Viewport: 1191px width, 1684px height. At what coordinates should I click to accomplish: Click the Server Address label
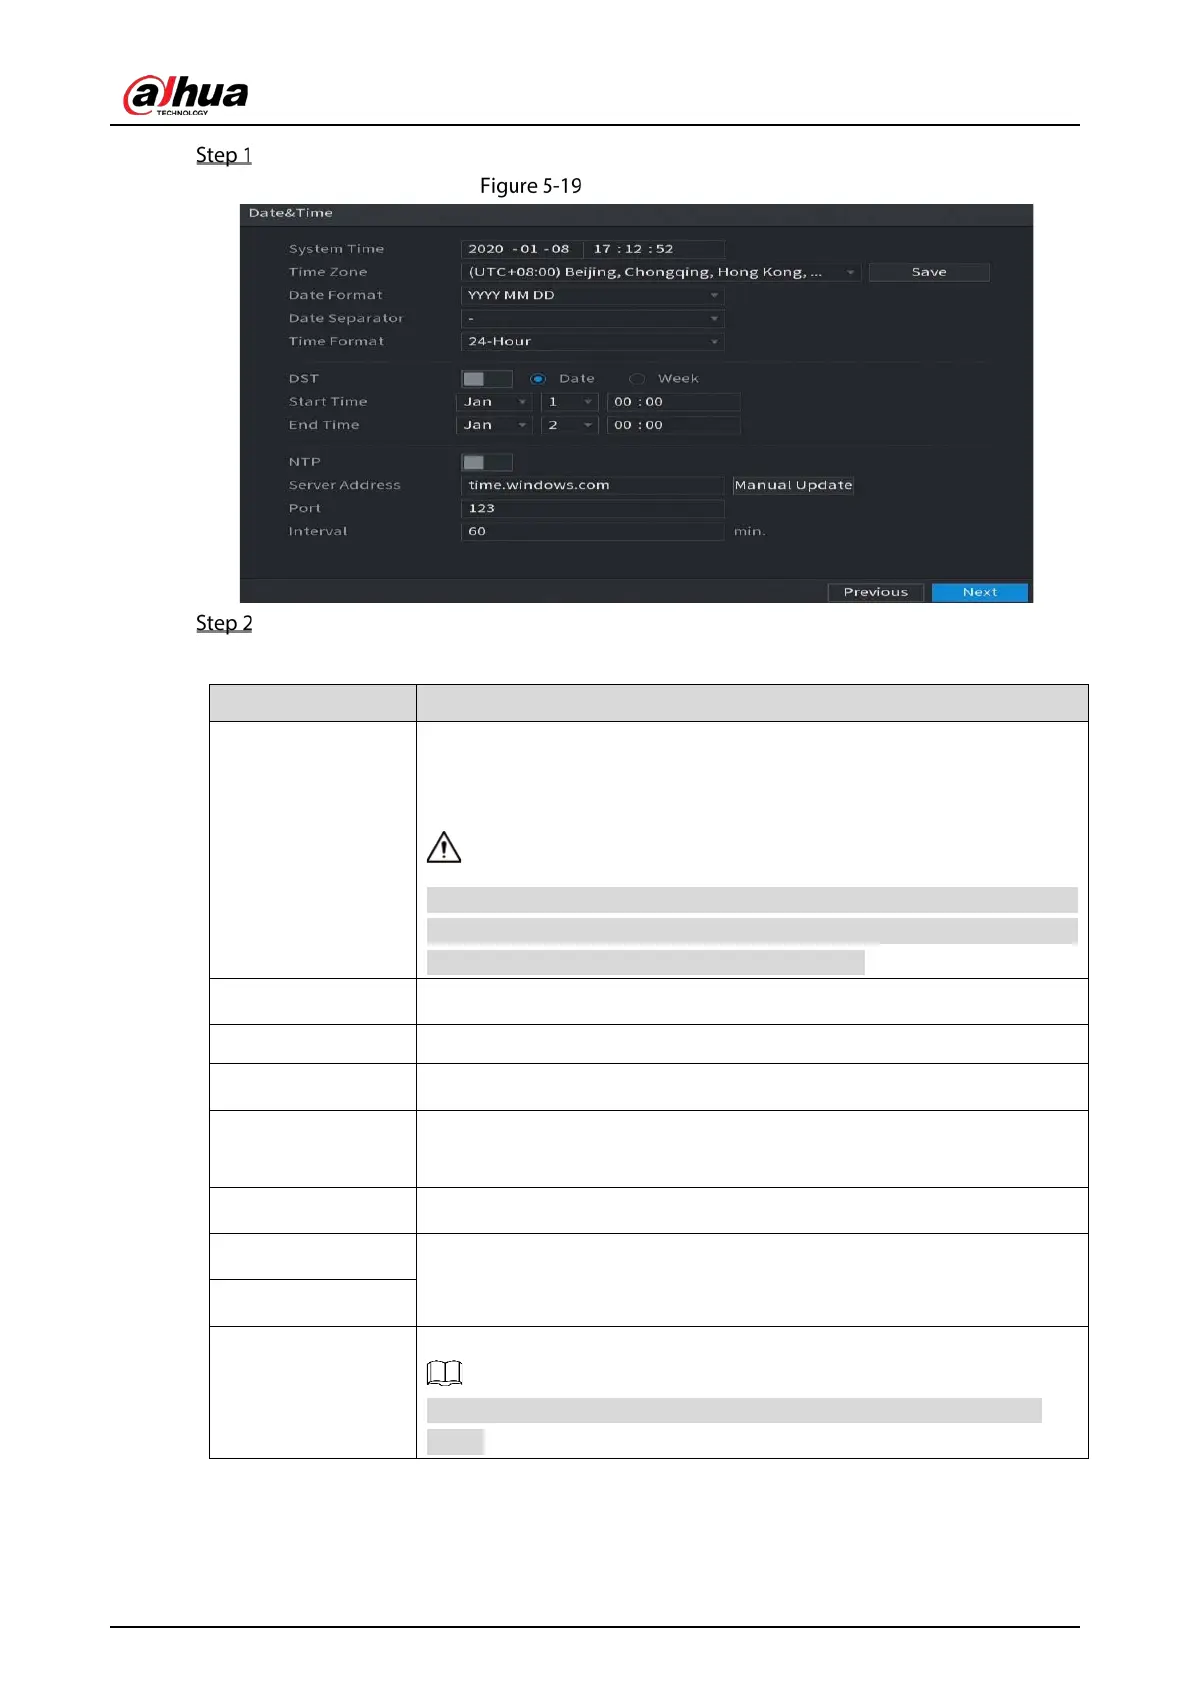point(345,485)
